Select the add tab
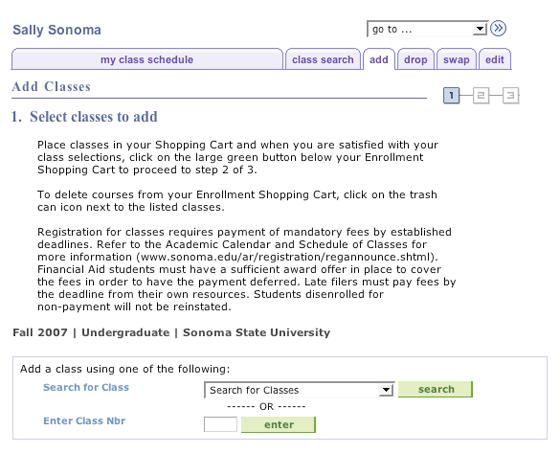This screenshot has height=454, width=560. tap(379, 59)
